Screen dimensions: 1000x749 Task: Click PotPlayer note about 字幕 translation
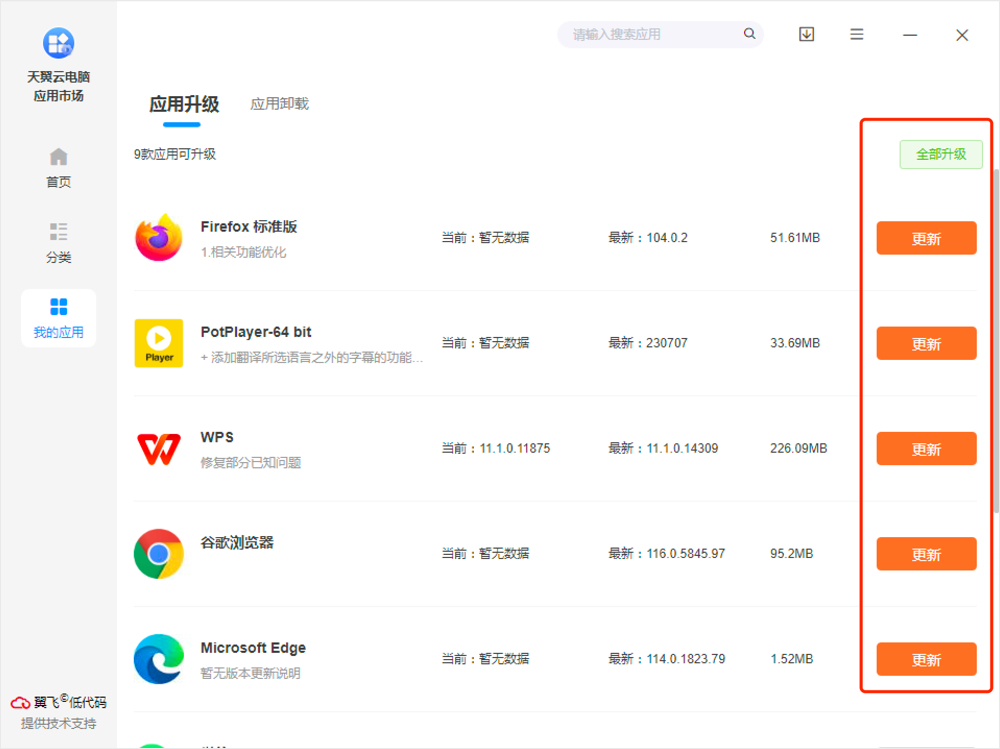tap(311, 358)
